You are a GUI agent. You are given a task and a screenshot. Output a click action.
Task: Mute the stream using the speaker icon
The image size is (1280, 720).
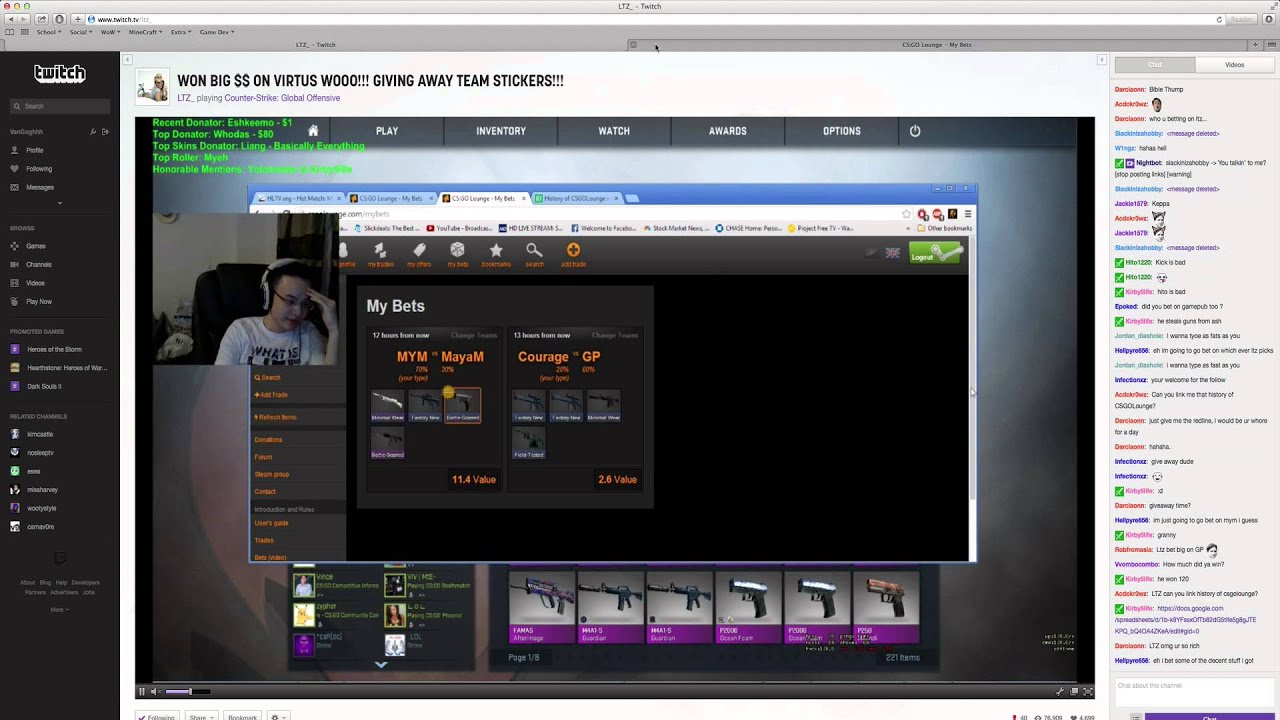[x=155, y=691]
